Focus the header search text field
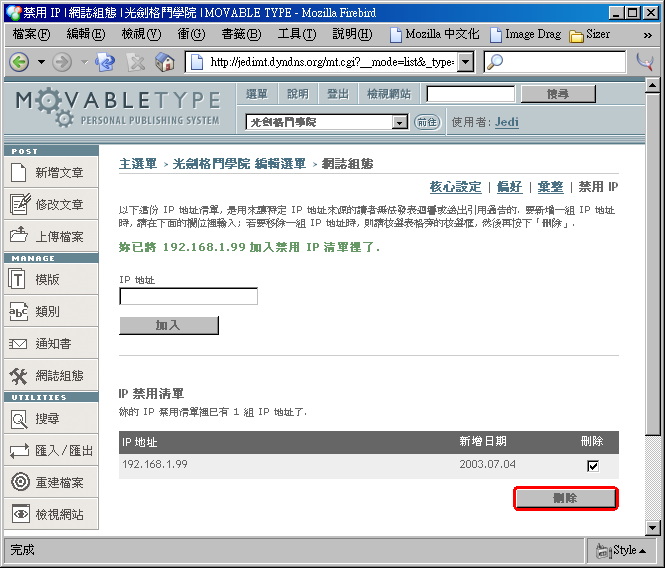 (x=470, y=94)
